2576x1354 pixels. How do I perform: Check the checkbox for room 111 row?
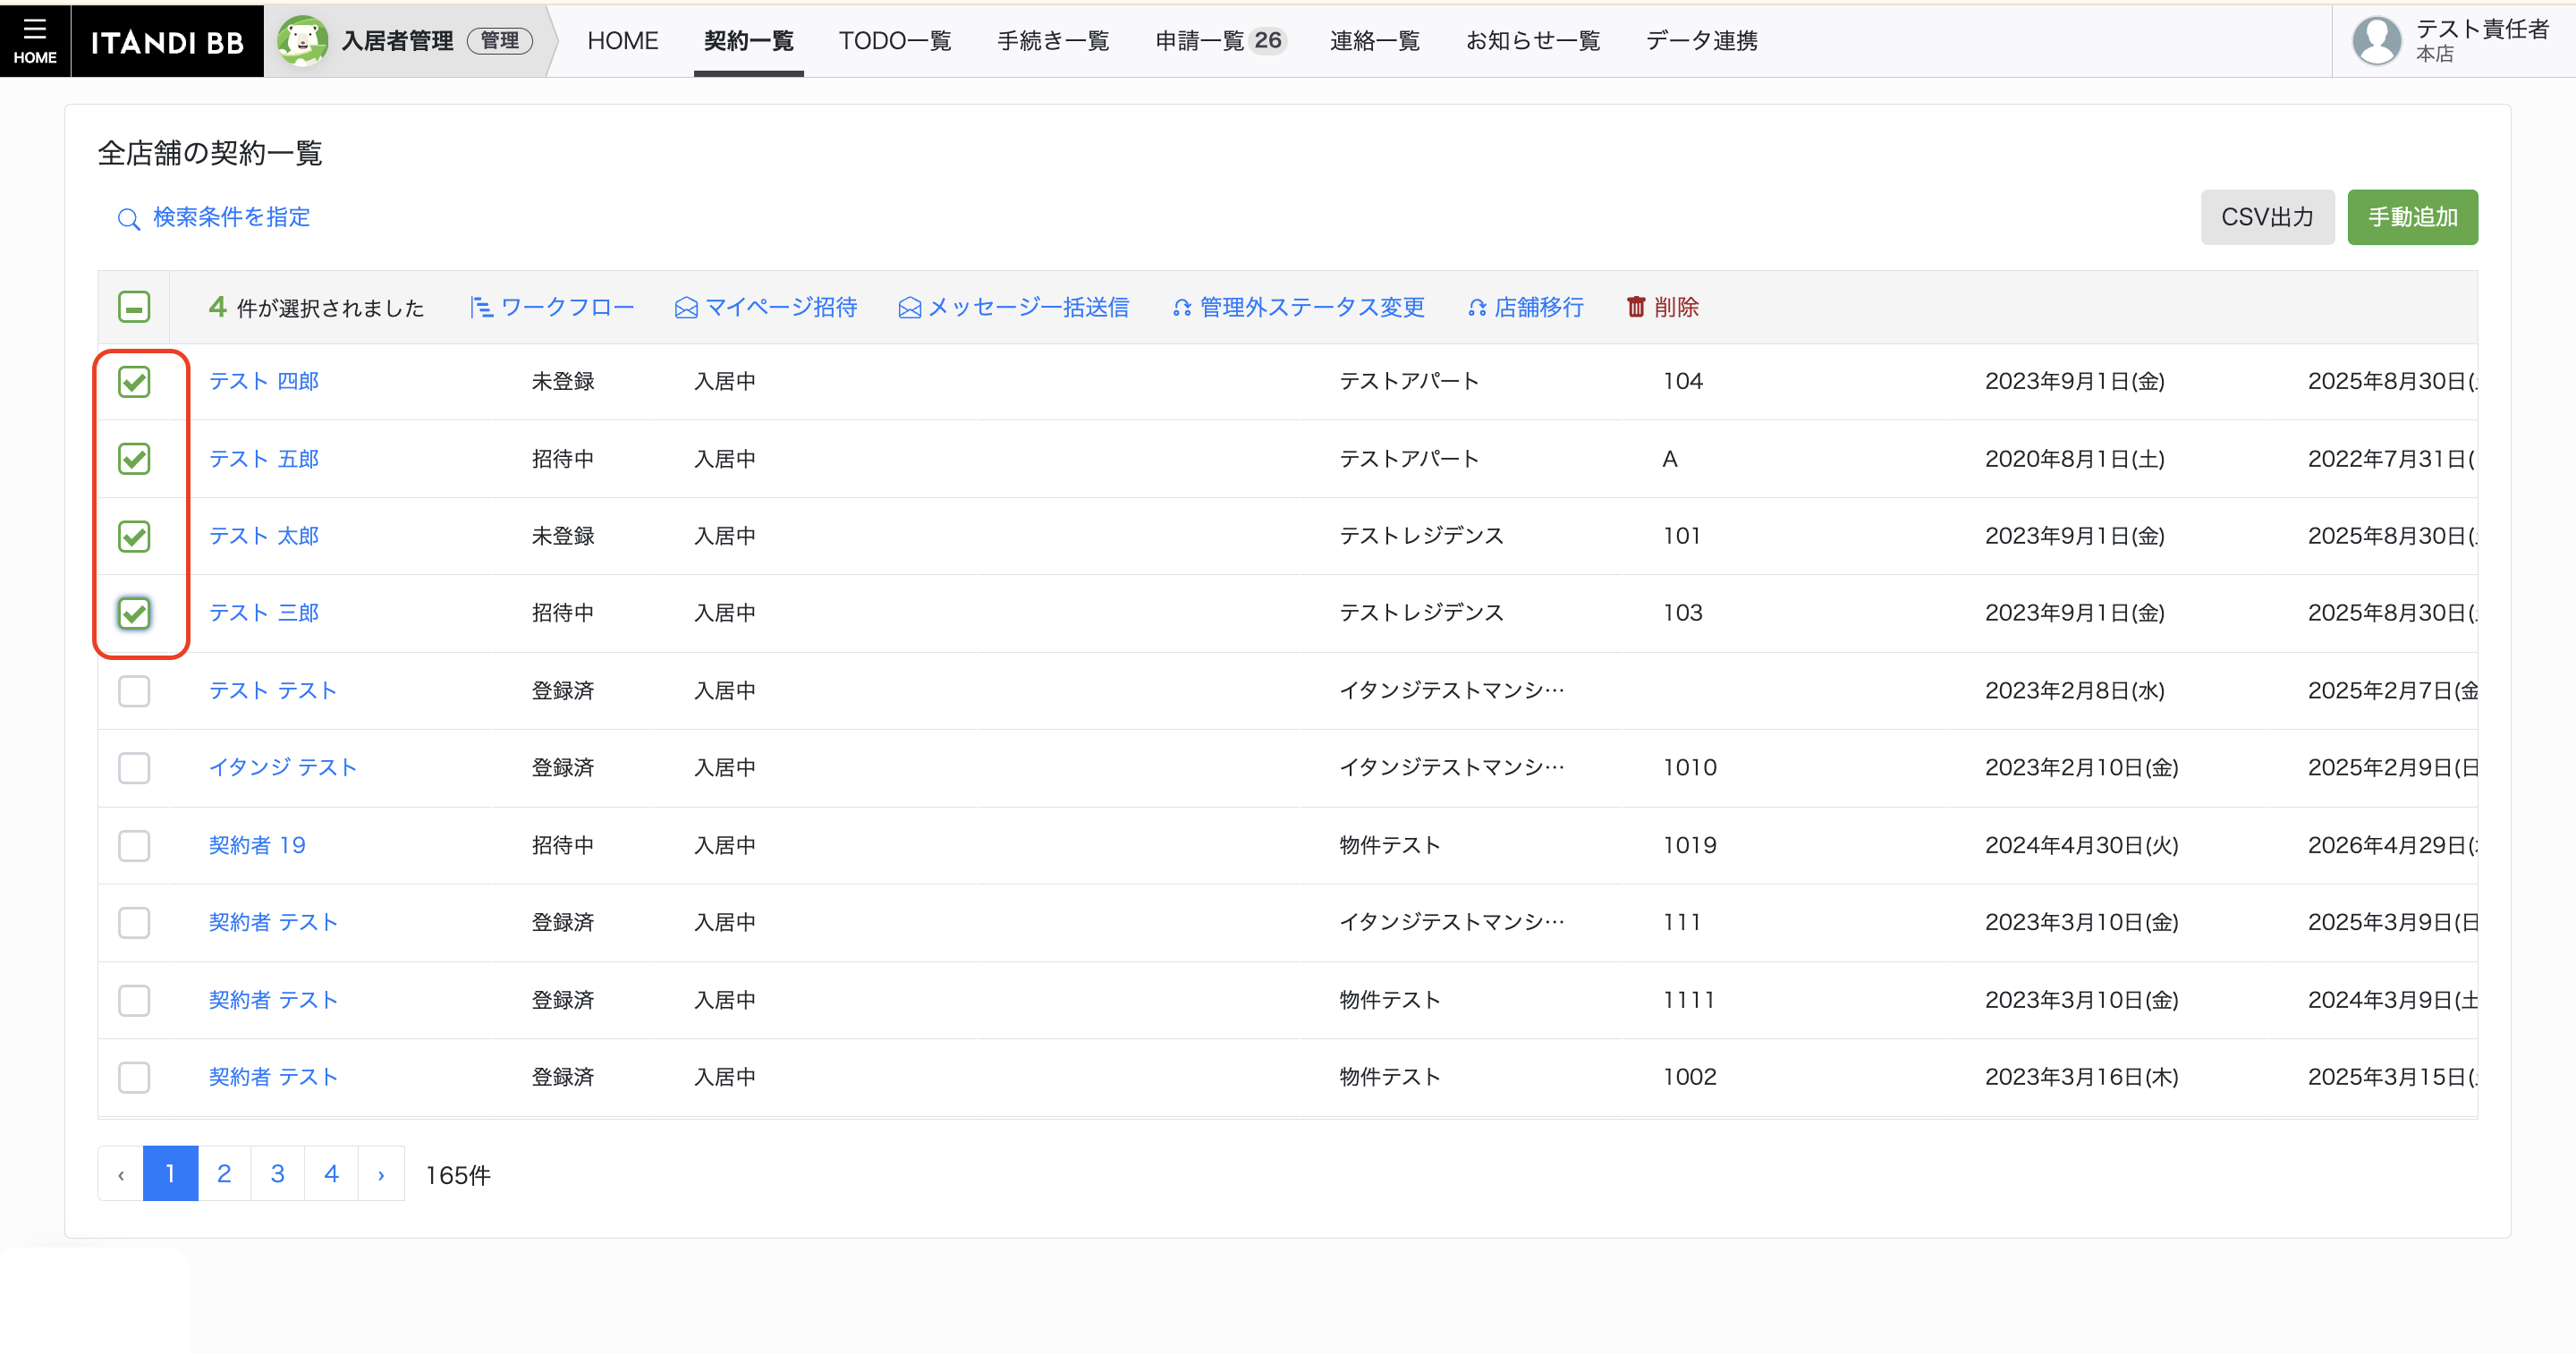pos(134,923)
